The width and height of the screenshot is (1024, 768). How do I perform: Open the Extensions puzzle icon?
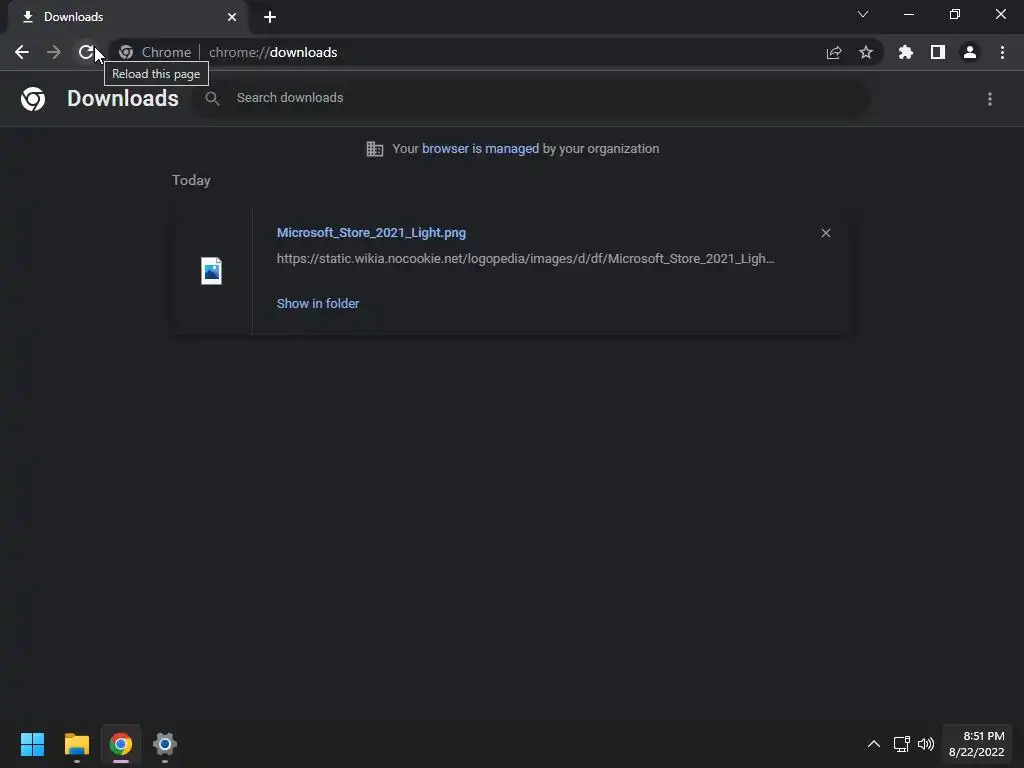point(906,52)
